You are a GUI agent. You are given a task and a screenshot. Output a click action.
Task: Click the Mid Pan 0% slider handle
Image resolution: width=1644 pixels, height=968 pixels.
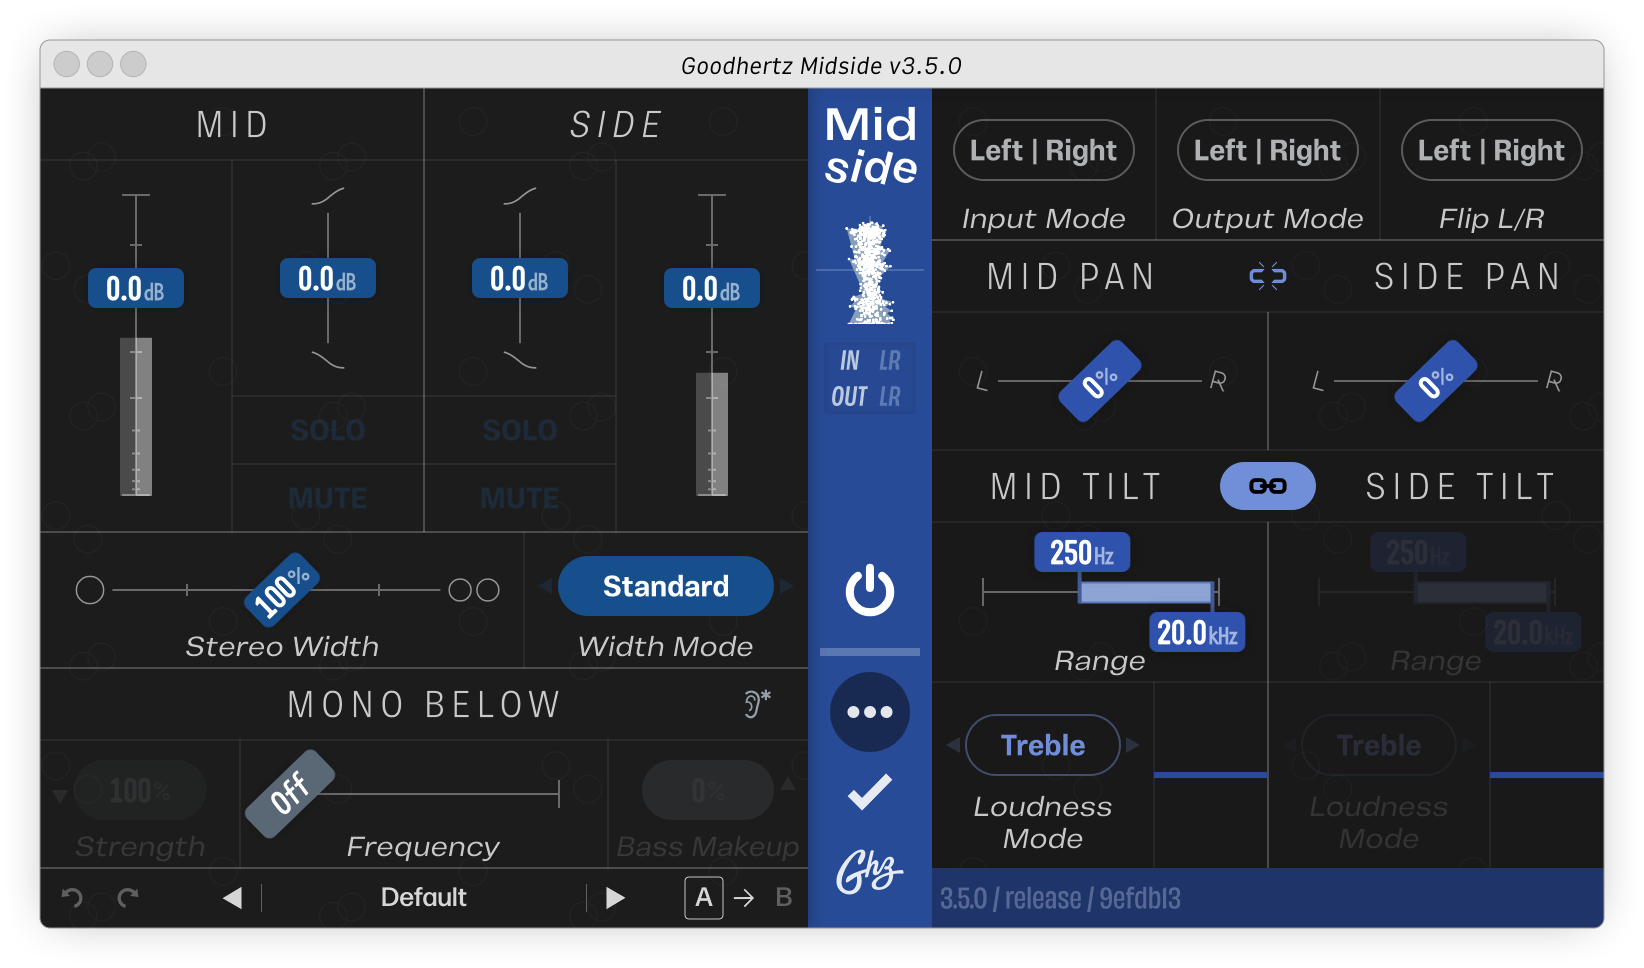[x=1100, y=381]
